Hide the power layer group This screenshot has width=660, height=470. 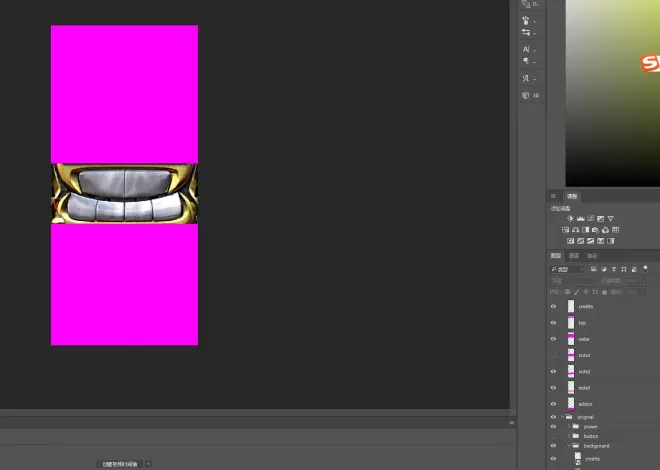pyautogui.click(x=554, y=427)
